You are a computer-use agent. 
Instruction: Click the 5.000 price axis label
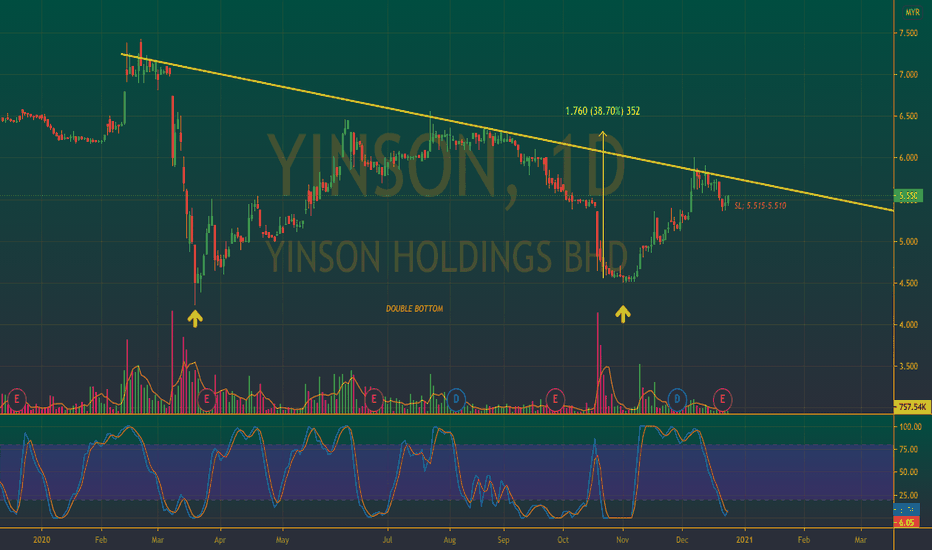tap(908, 242)
